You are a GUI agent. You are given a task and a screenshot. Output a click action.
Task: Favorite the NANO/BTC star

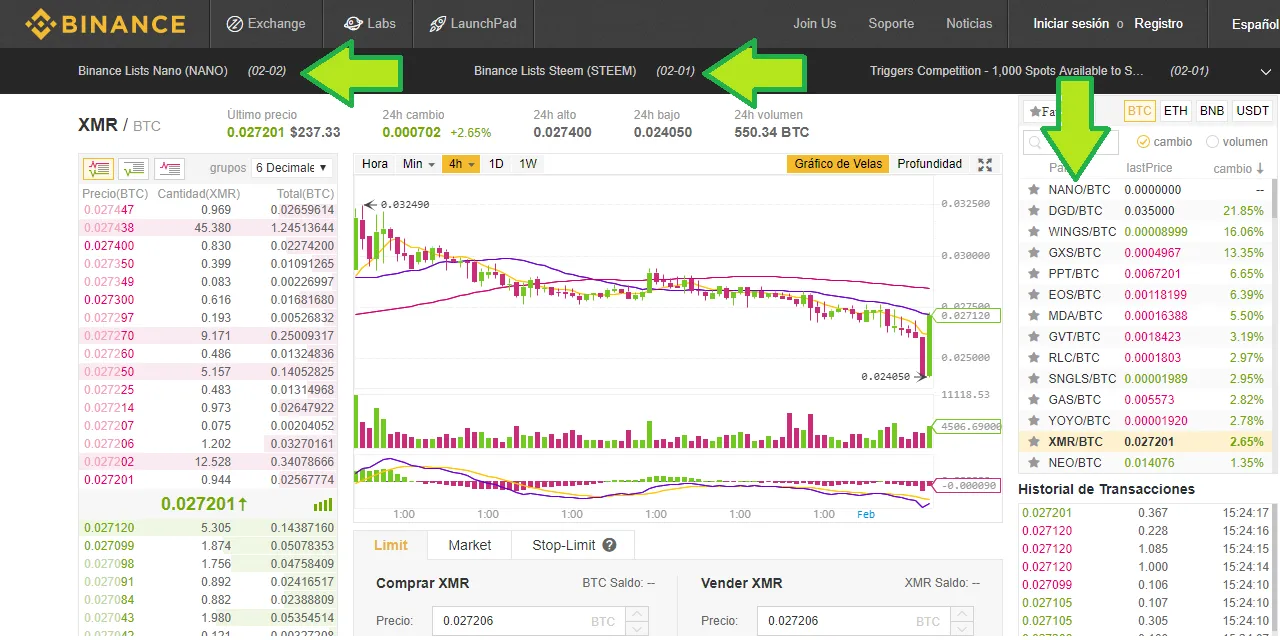point(1034,189)
